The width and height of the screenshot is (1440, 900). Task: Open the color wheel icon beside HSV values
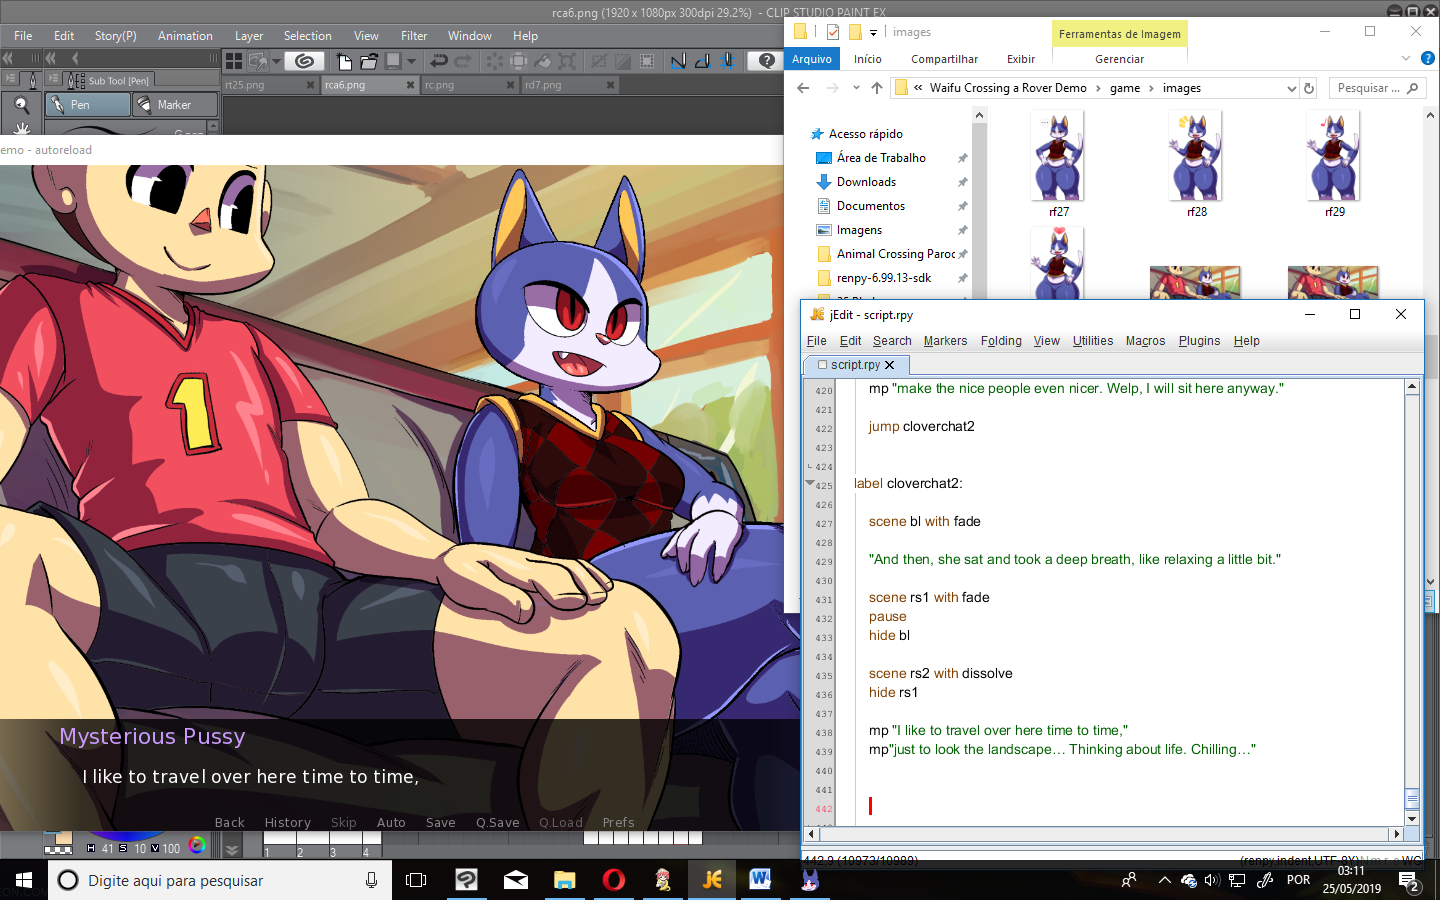197,846
